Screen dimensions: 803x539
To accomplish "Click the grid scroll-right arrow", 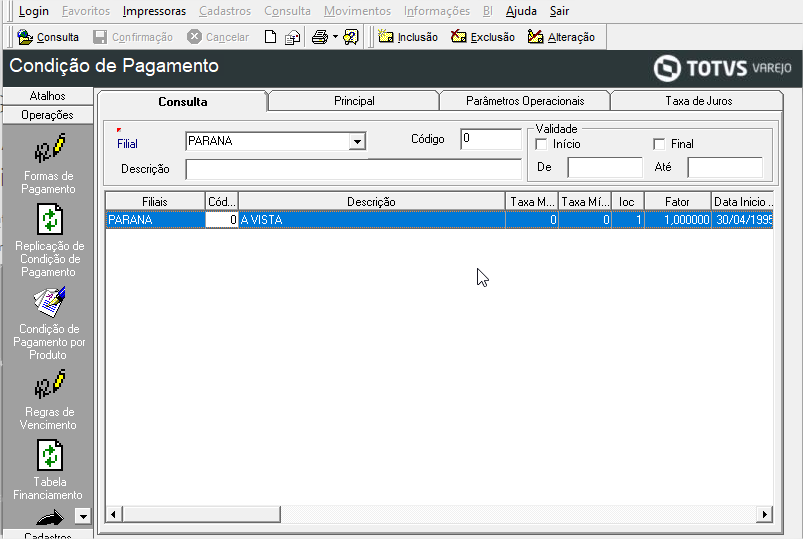I will tap(765, 514).
